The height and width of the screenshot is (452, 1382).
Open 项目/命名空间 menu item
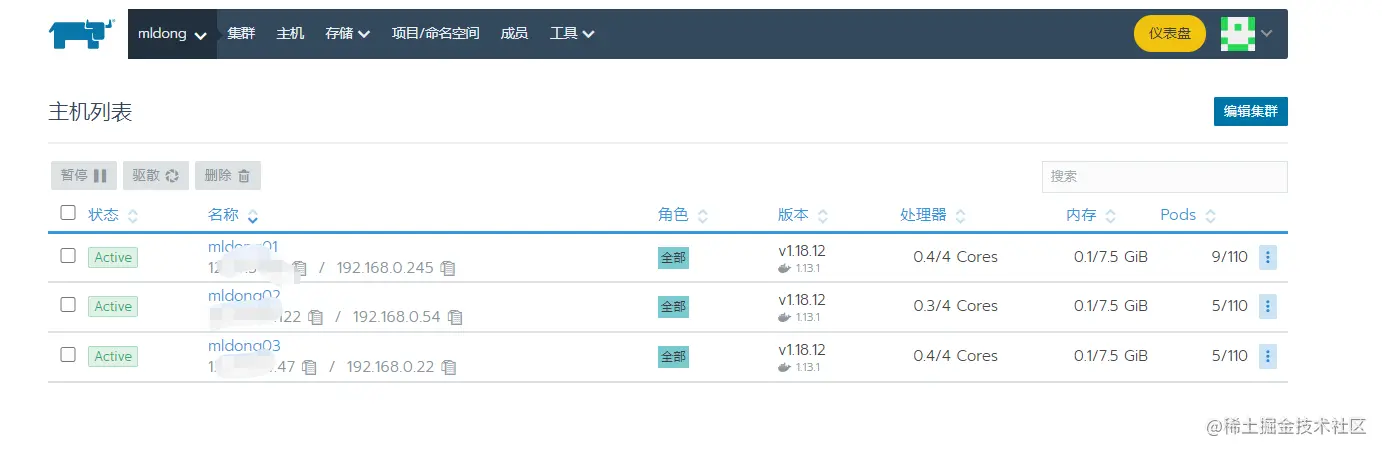tap(435, 34)
